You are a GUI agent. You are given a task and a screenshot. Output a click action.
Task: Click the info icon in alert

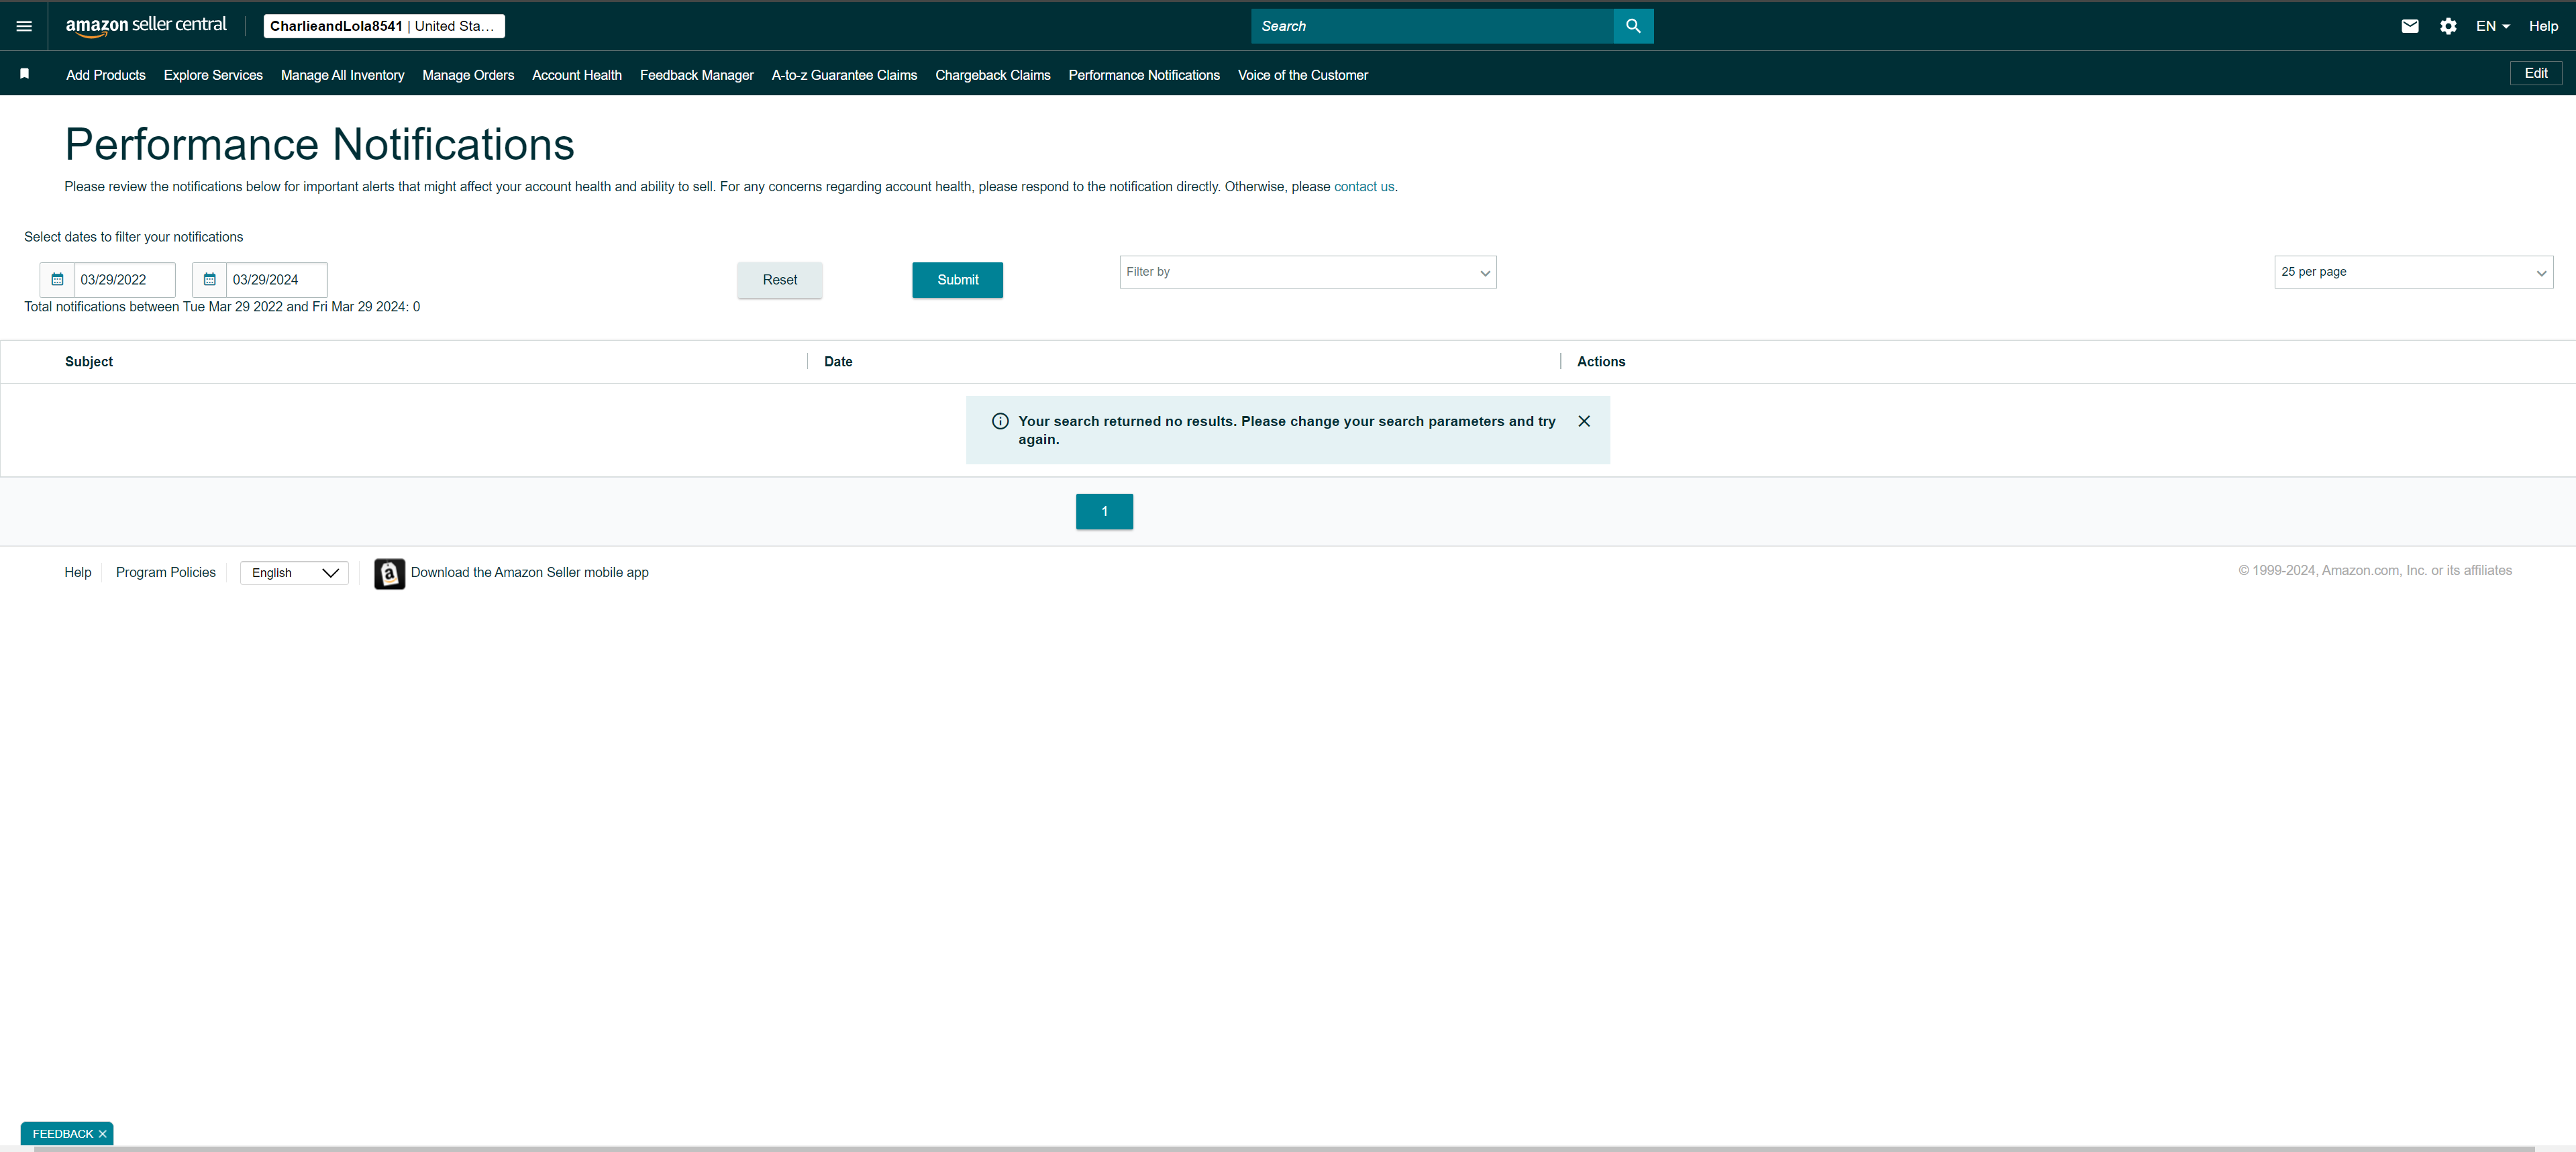click(1000, 421)
